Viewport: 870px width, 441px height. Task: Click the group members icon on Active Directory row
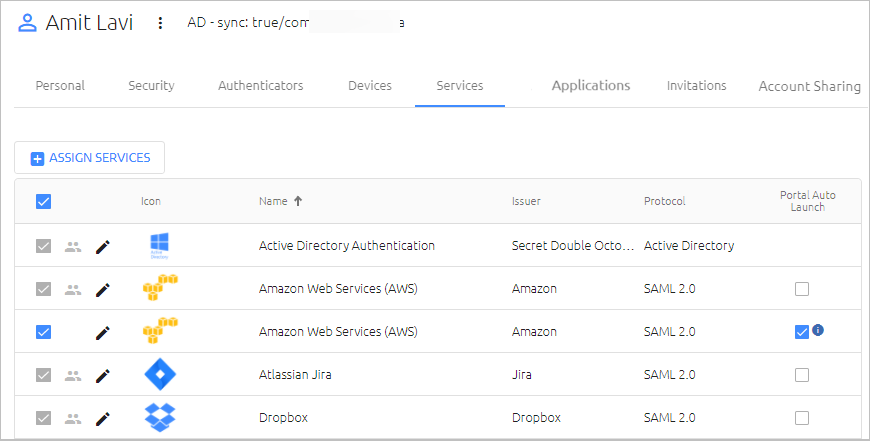point(73,246)
